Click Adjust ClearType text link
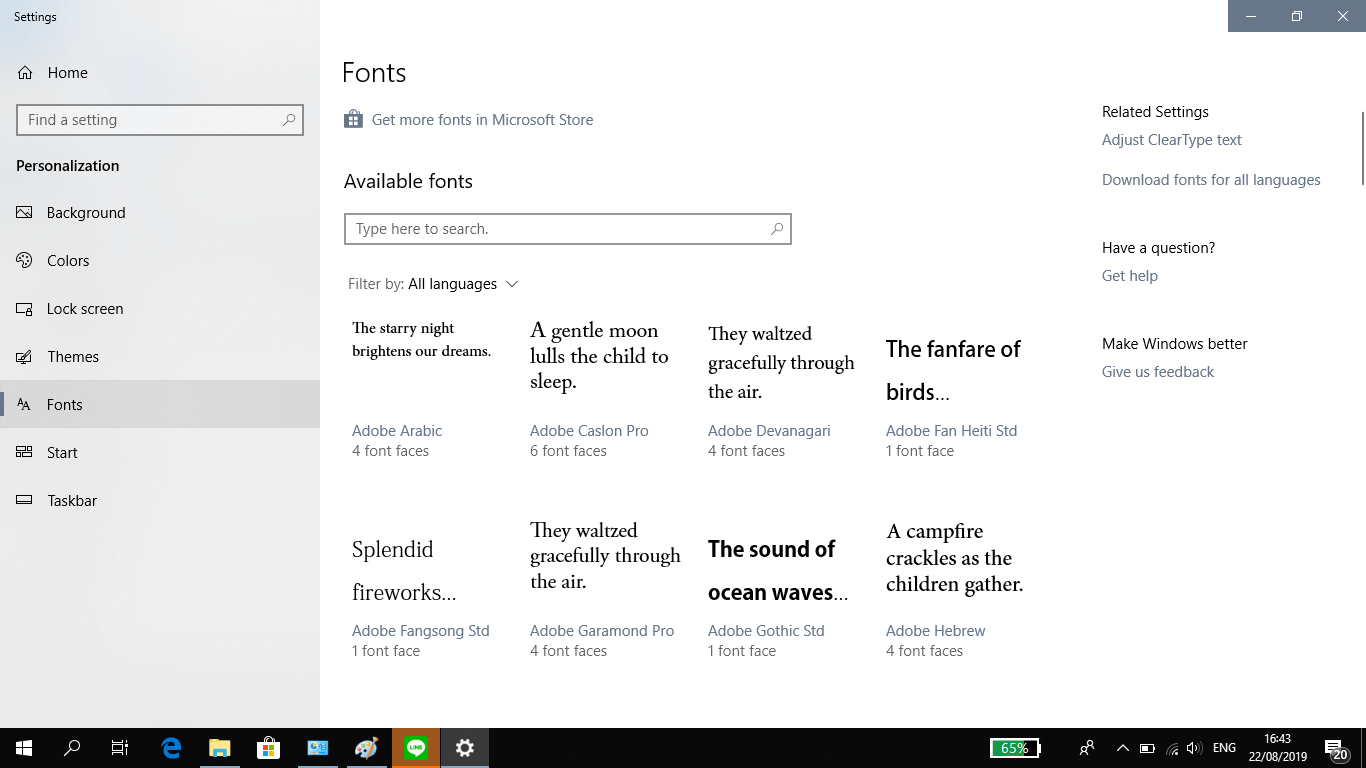The height and width of the screenshot is (768, 1366). [1171, 140]
